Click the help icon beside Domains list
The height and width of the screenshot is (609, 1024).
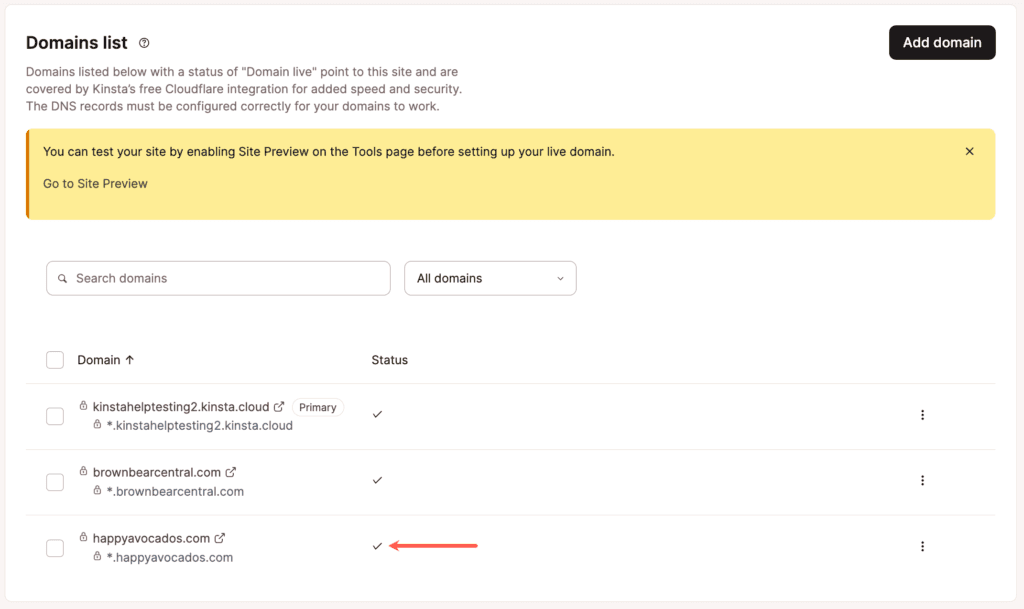(x=144, y=43)
